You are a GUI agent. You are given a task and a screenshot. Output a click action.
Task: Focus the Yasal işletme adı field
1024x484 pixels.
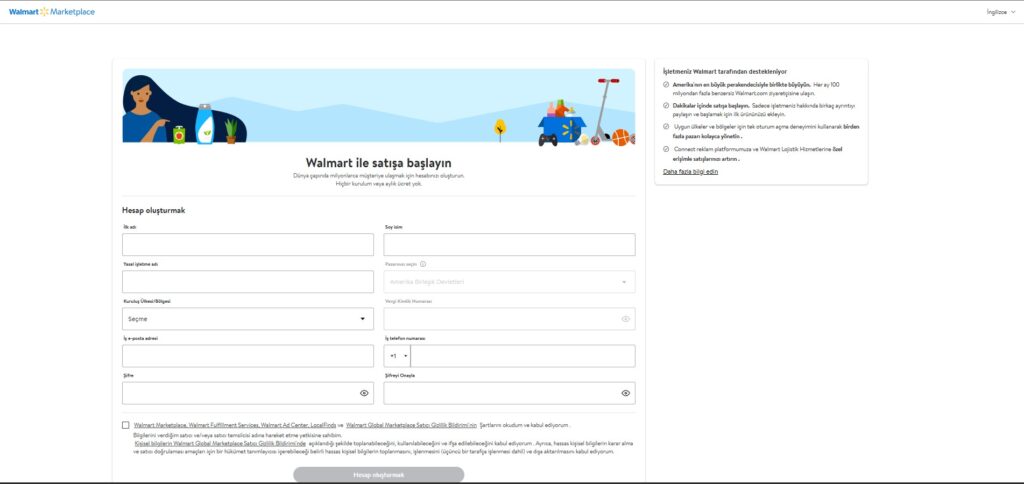(x=248, y=282)
